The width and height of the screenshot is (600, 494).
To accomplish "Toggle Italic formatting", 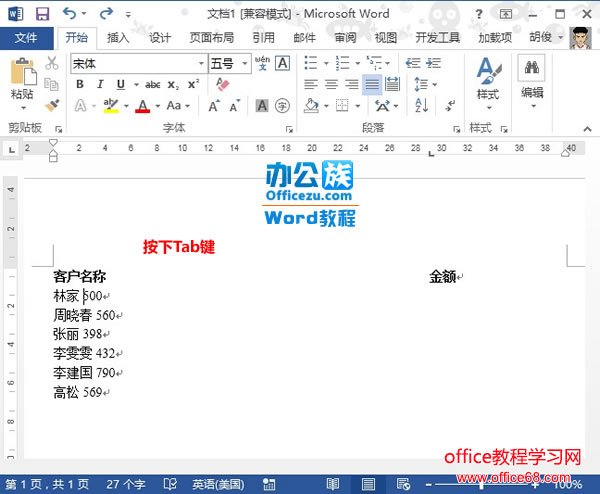I will click(100, 84).
